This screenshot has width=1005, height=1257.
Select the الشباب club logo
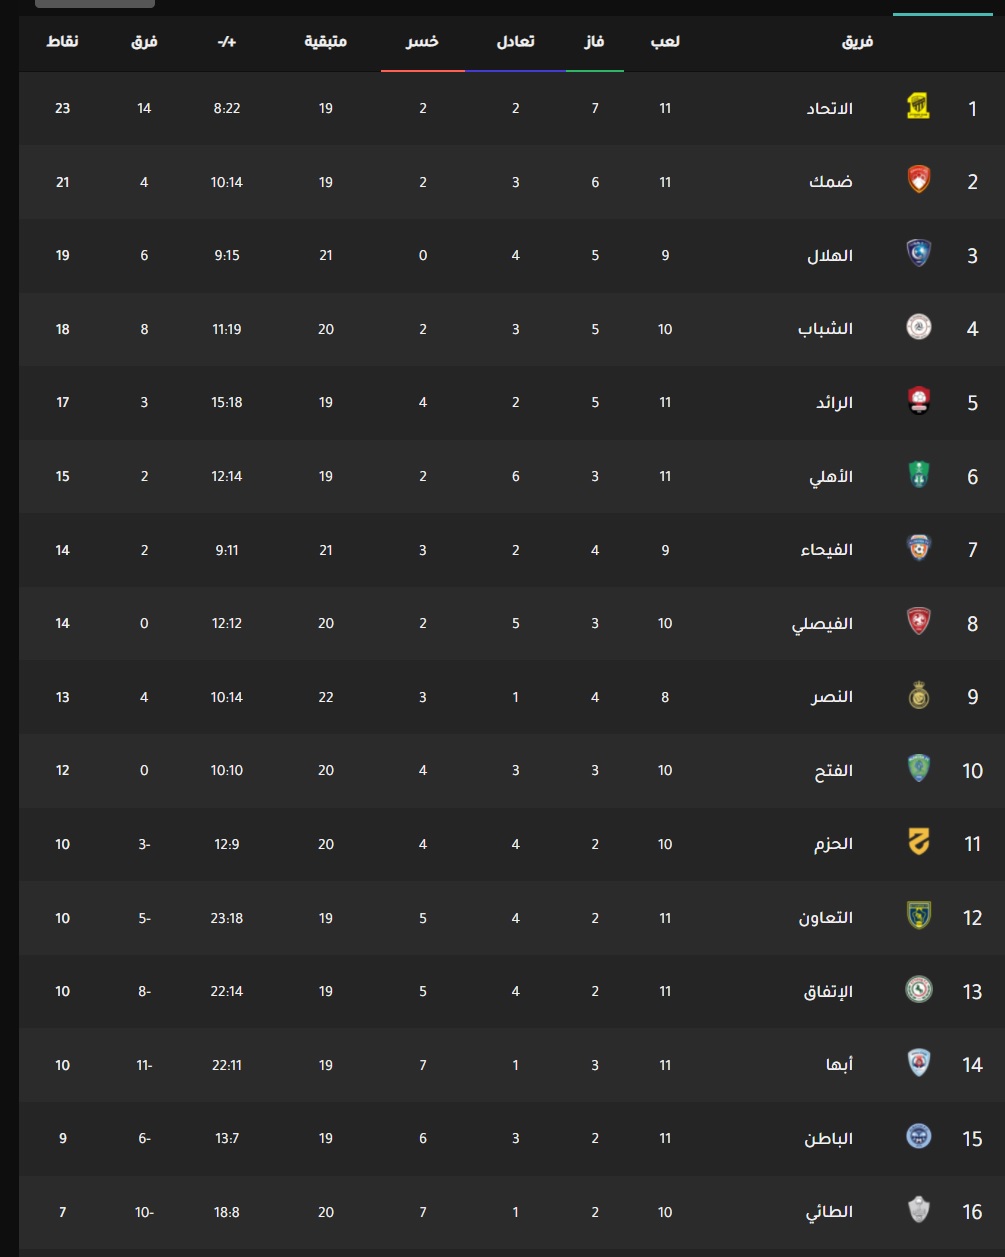click(918, 327)
